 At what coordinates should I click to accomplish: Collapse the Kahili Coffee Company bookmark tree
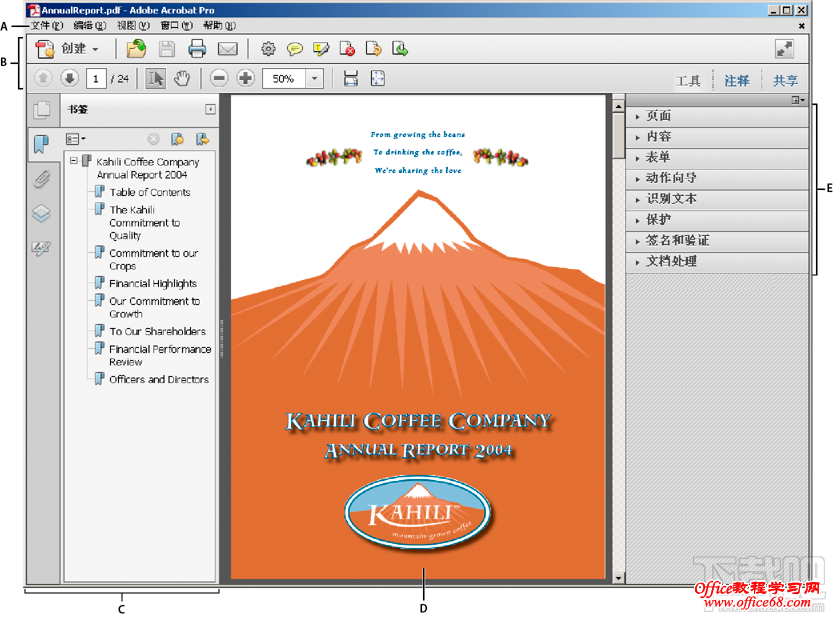tap(74, 161)
